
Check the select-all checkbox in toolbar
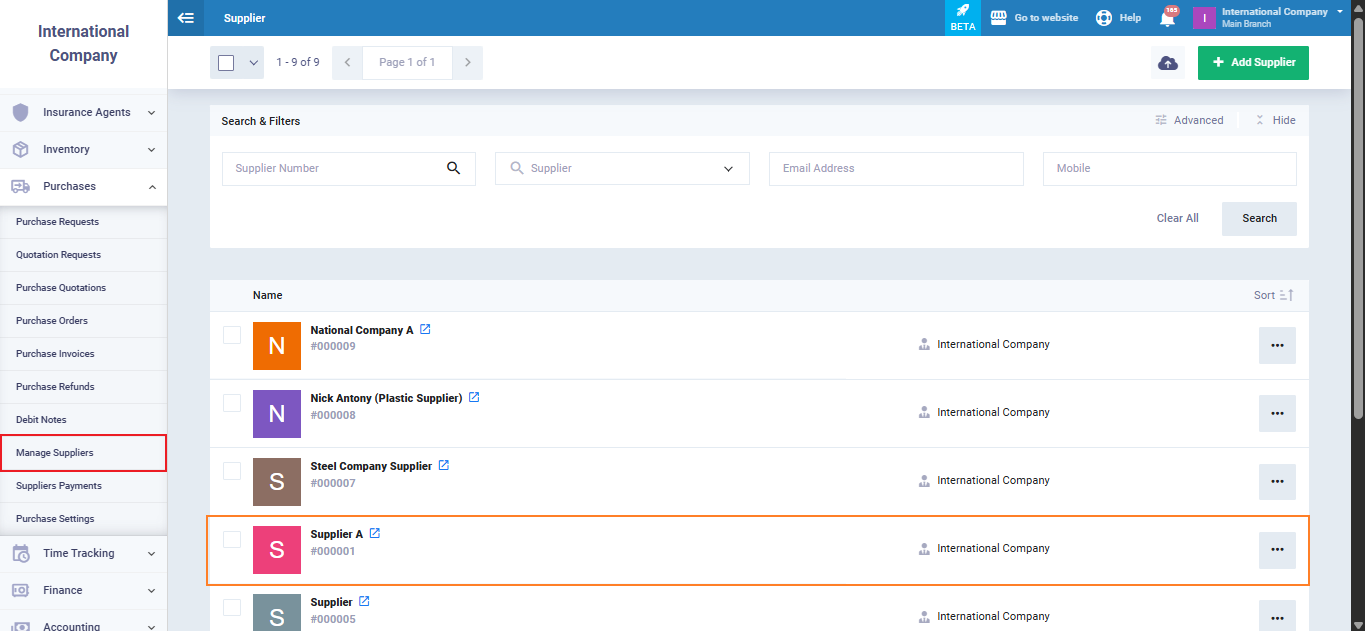click(226, 63)
